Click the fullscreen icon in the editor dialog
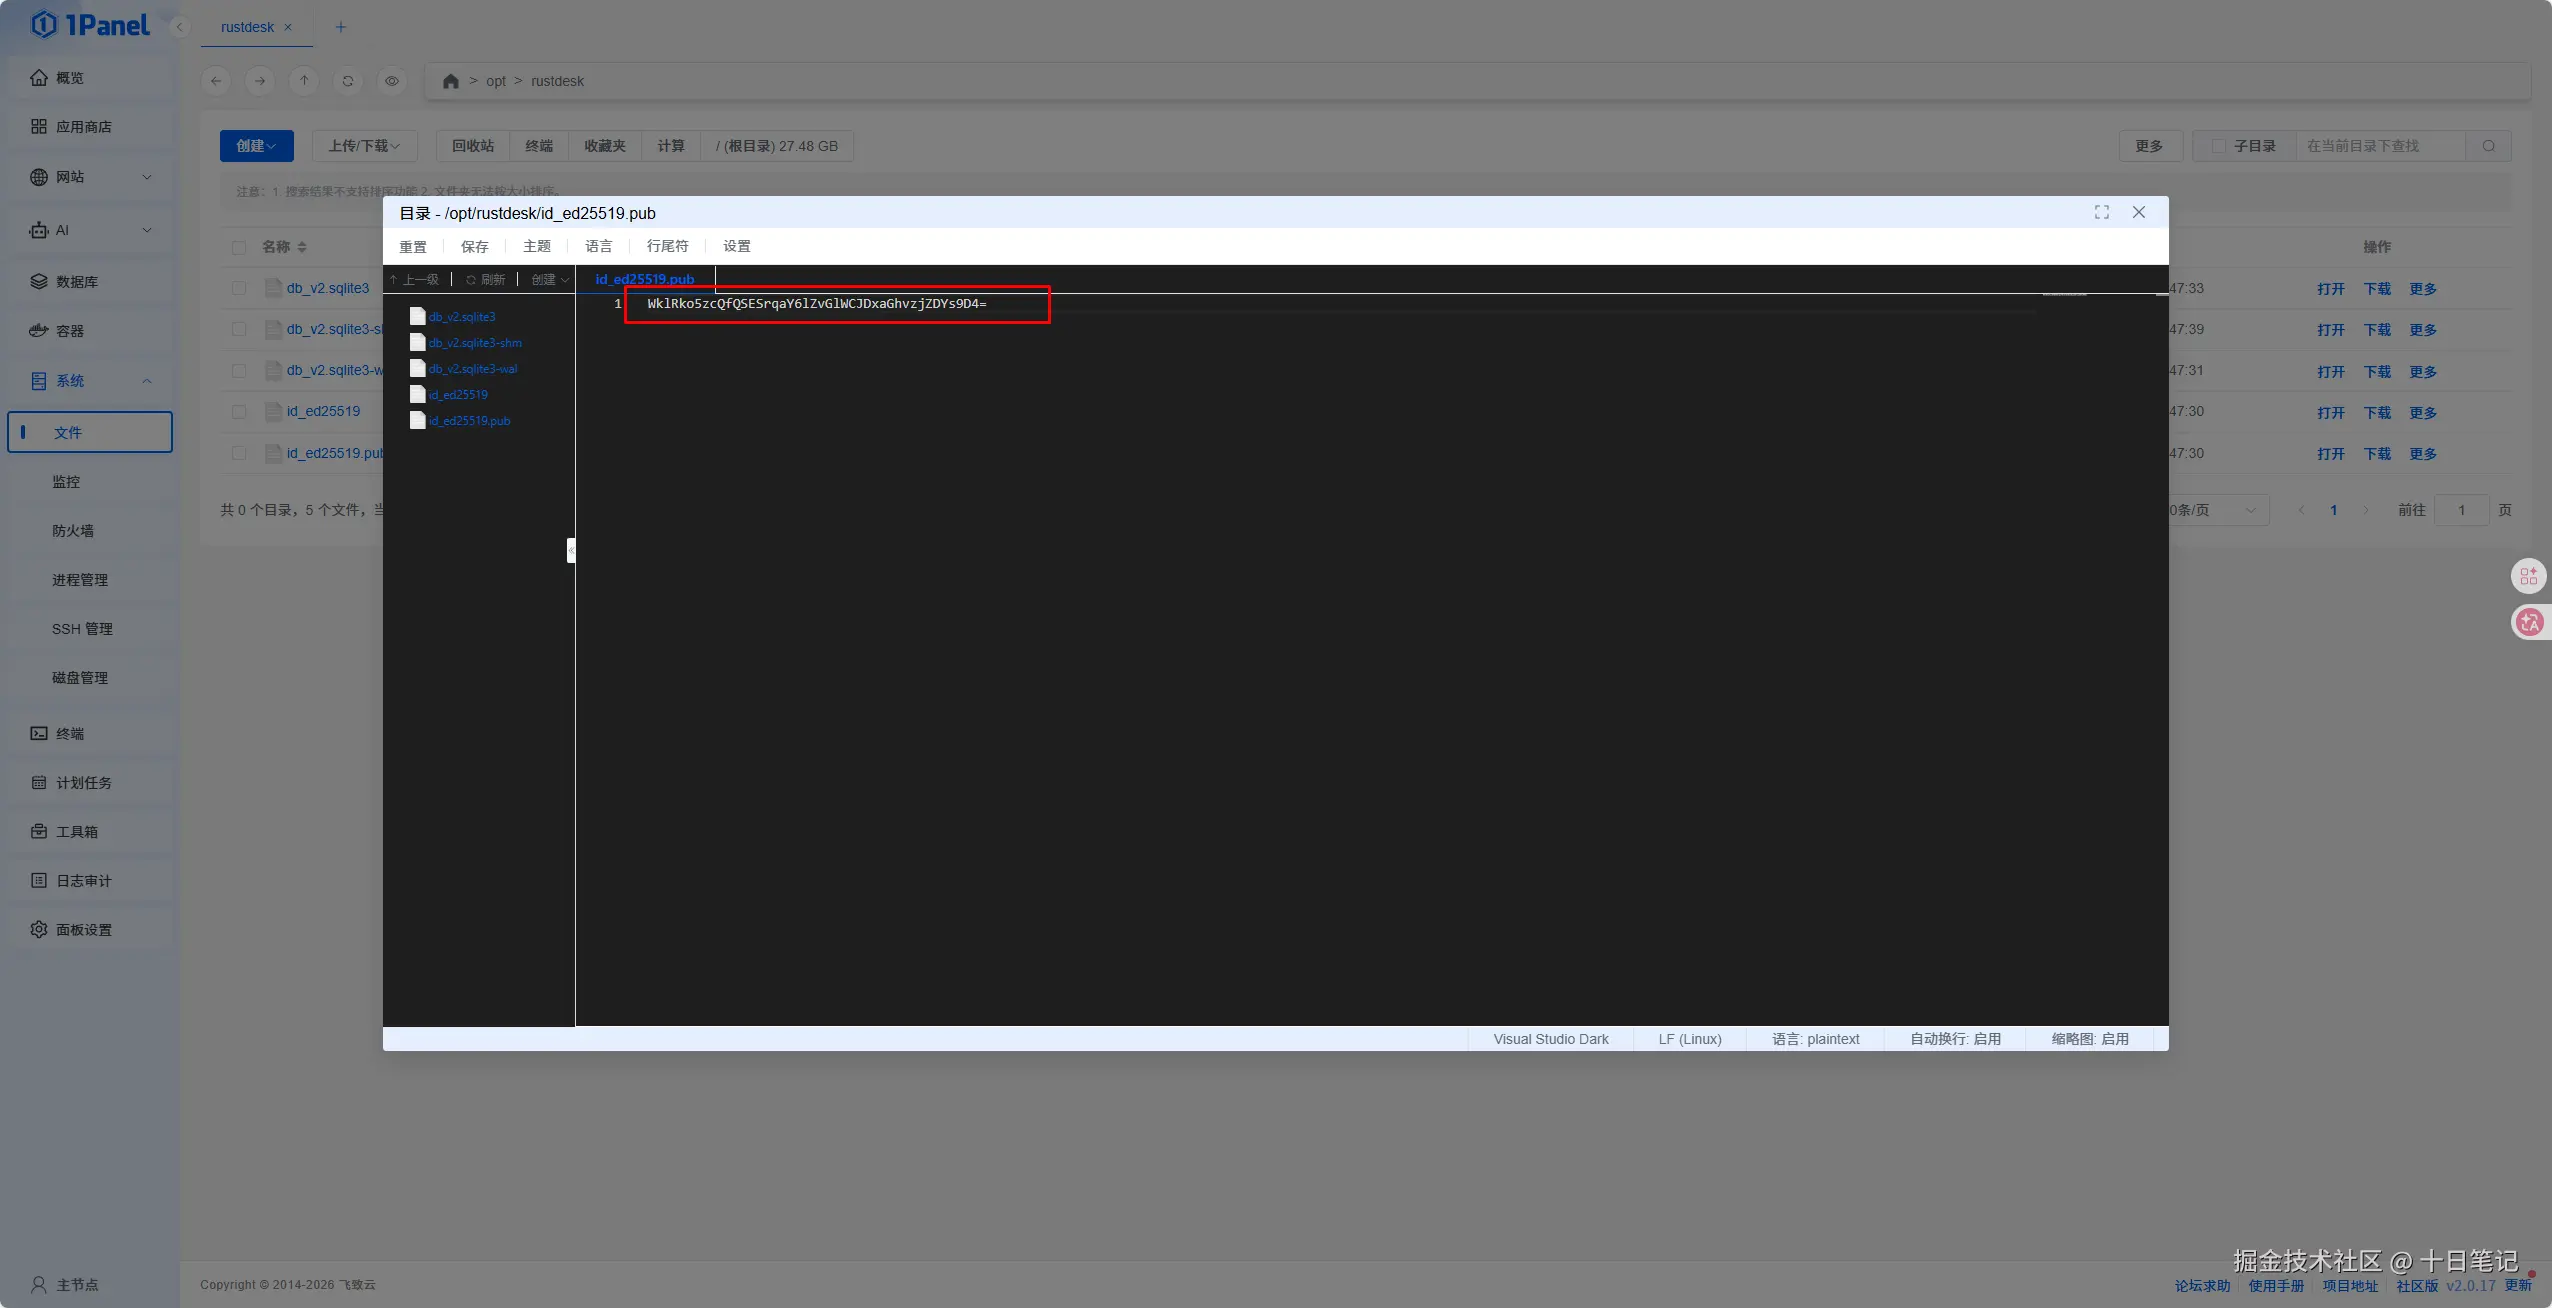 click(x=2101, y=212)
